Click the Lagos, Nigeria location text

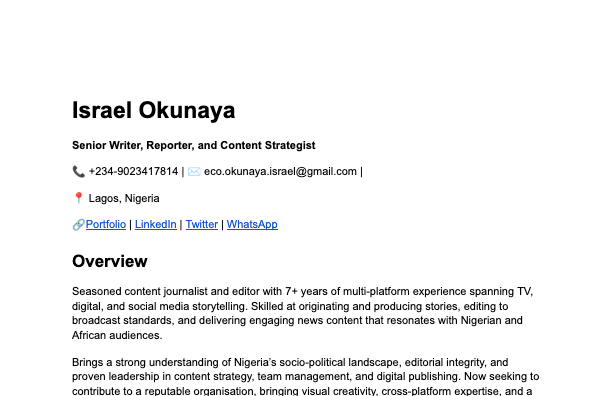pyautogui.click(x=124, y=198)
